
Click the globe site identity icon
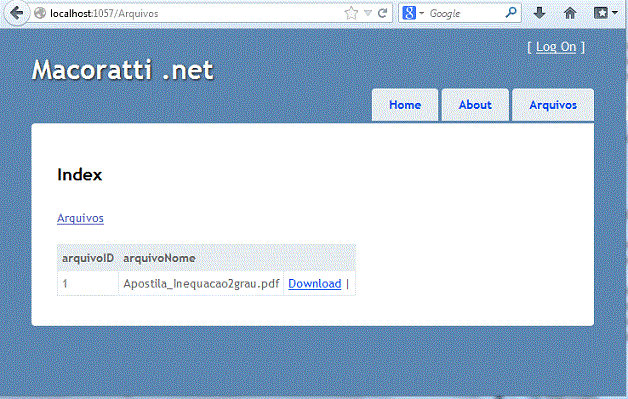pyautogui.click(x=40, y=13)
